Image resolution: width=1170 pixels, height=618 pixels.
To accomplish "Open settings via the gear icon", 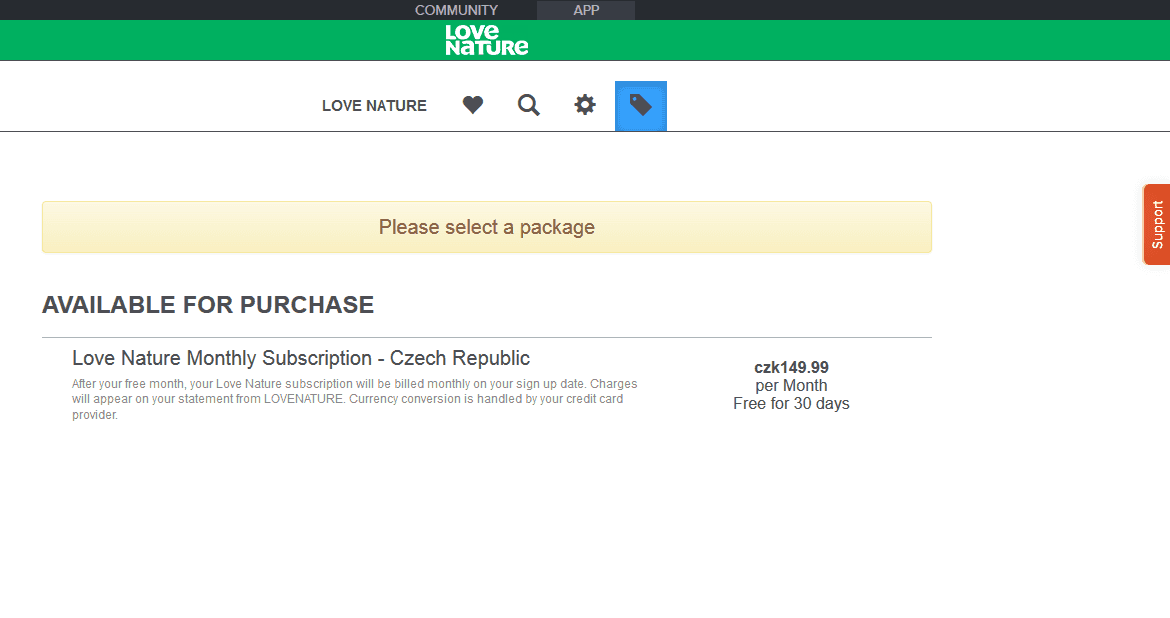I will 585,104.
